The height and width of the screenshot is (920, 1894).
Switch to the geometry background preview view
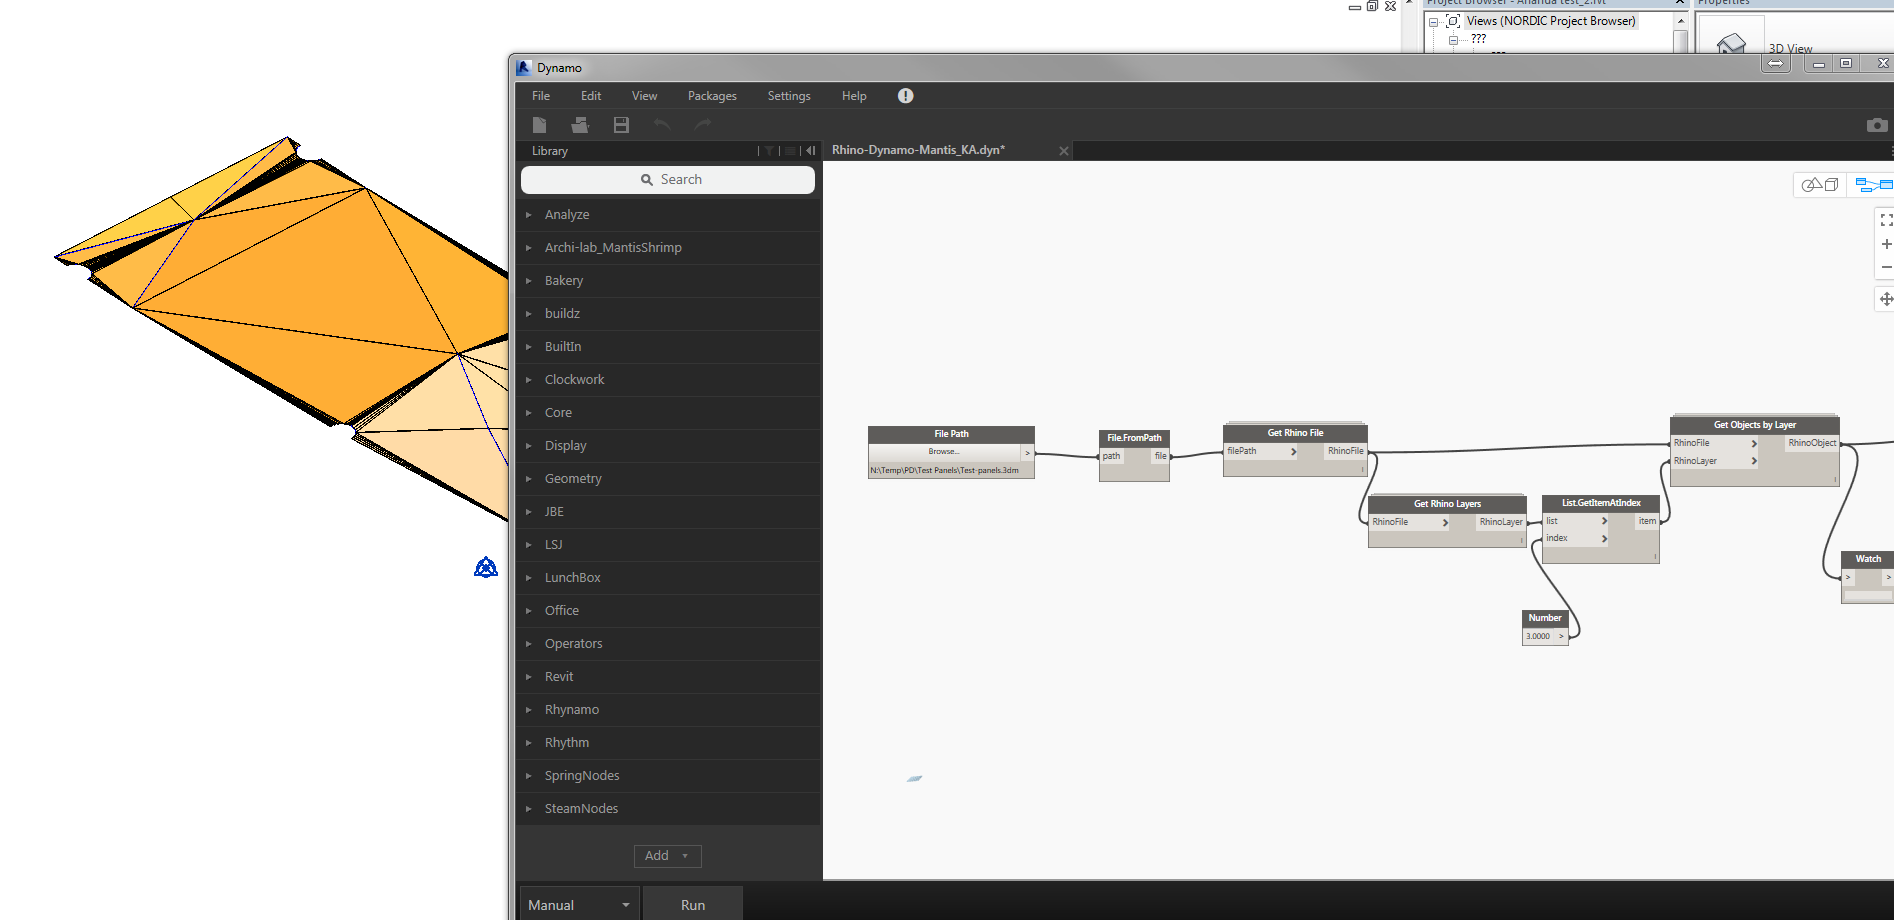pyautogui.click(x=1820, y=185)
